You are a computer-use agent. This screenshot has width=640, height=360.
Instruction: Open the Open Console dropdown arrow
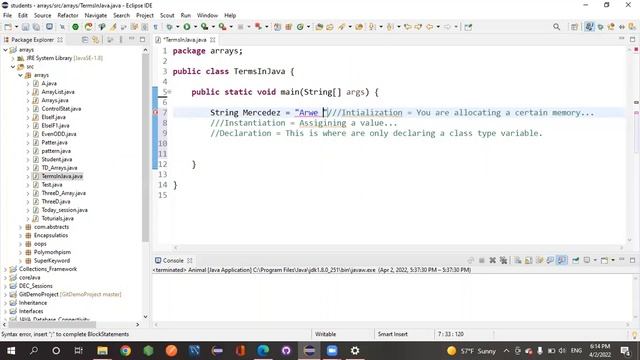pyautogui.click(x=613, y=260)
